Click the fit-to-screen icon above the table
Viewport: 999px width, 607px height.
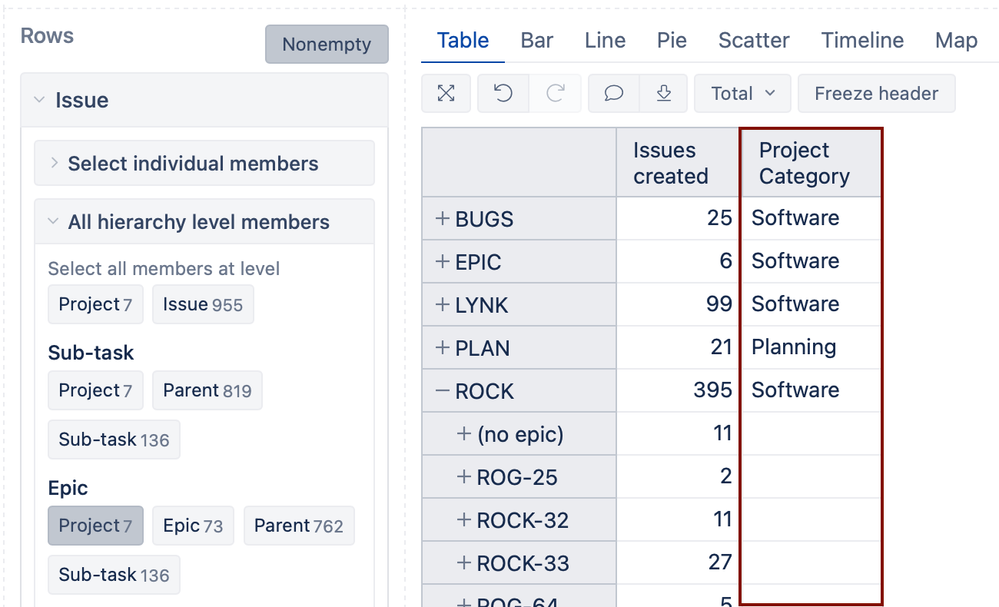coord(446,93)
